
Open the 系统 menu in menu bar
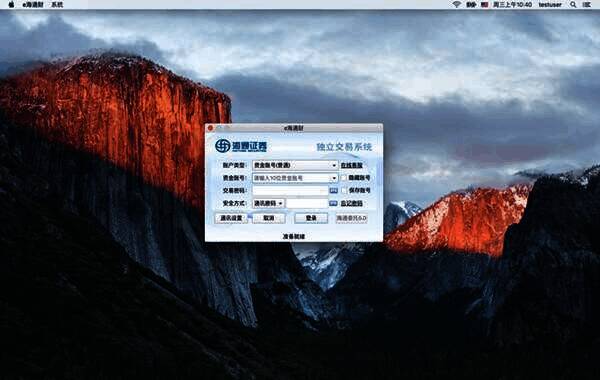coord(57,5)
